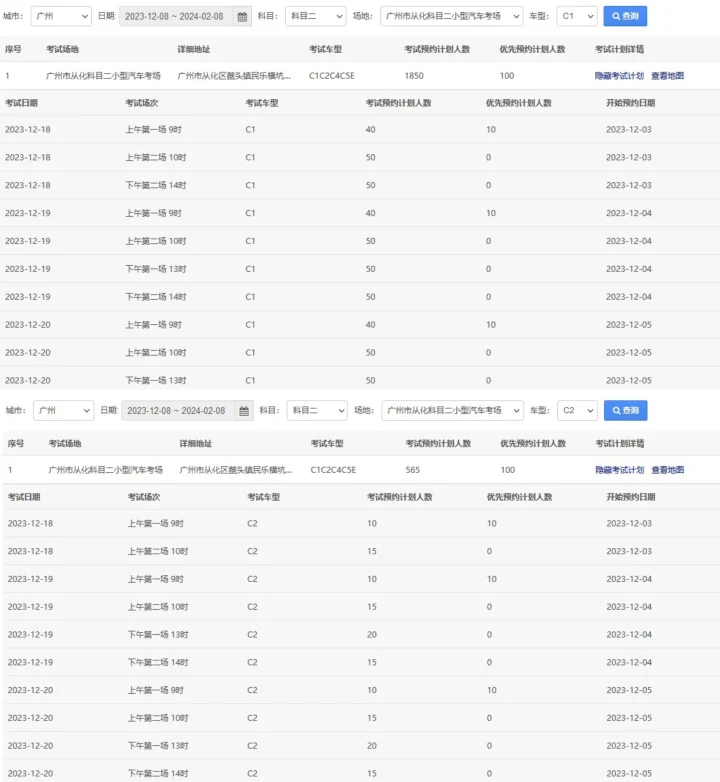Click the 查询 search button beside the C2 dropdown
This screenshot has width=720, height=782.
pyautogui.click(x=626, y=411)
